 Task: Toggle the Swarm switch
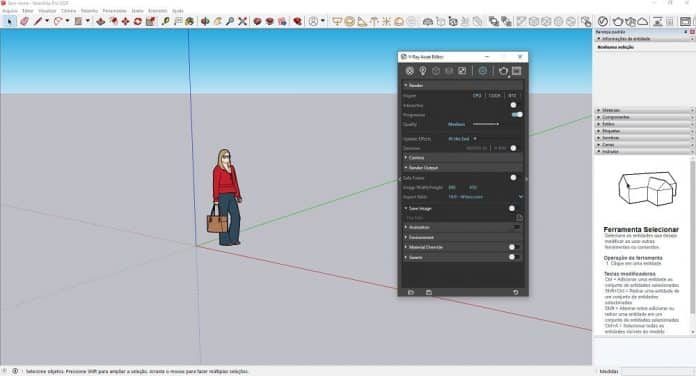pos(513,257)
